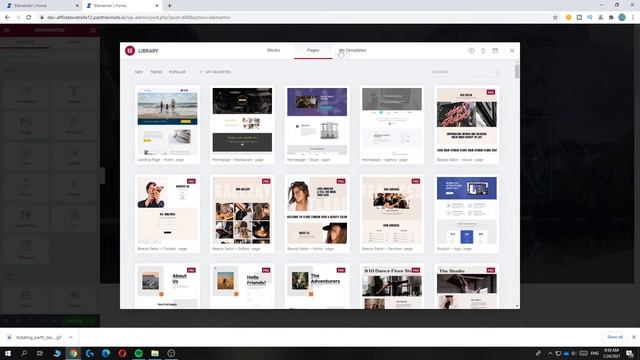Filter templates by TREND

click(156, 72)
